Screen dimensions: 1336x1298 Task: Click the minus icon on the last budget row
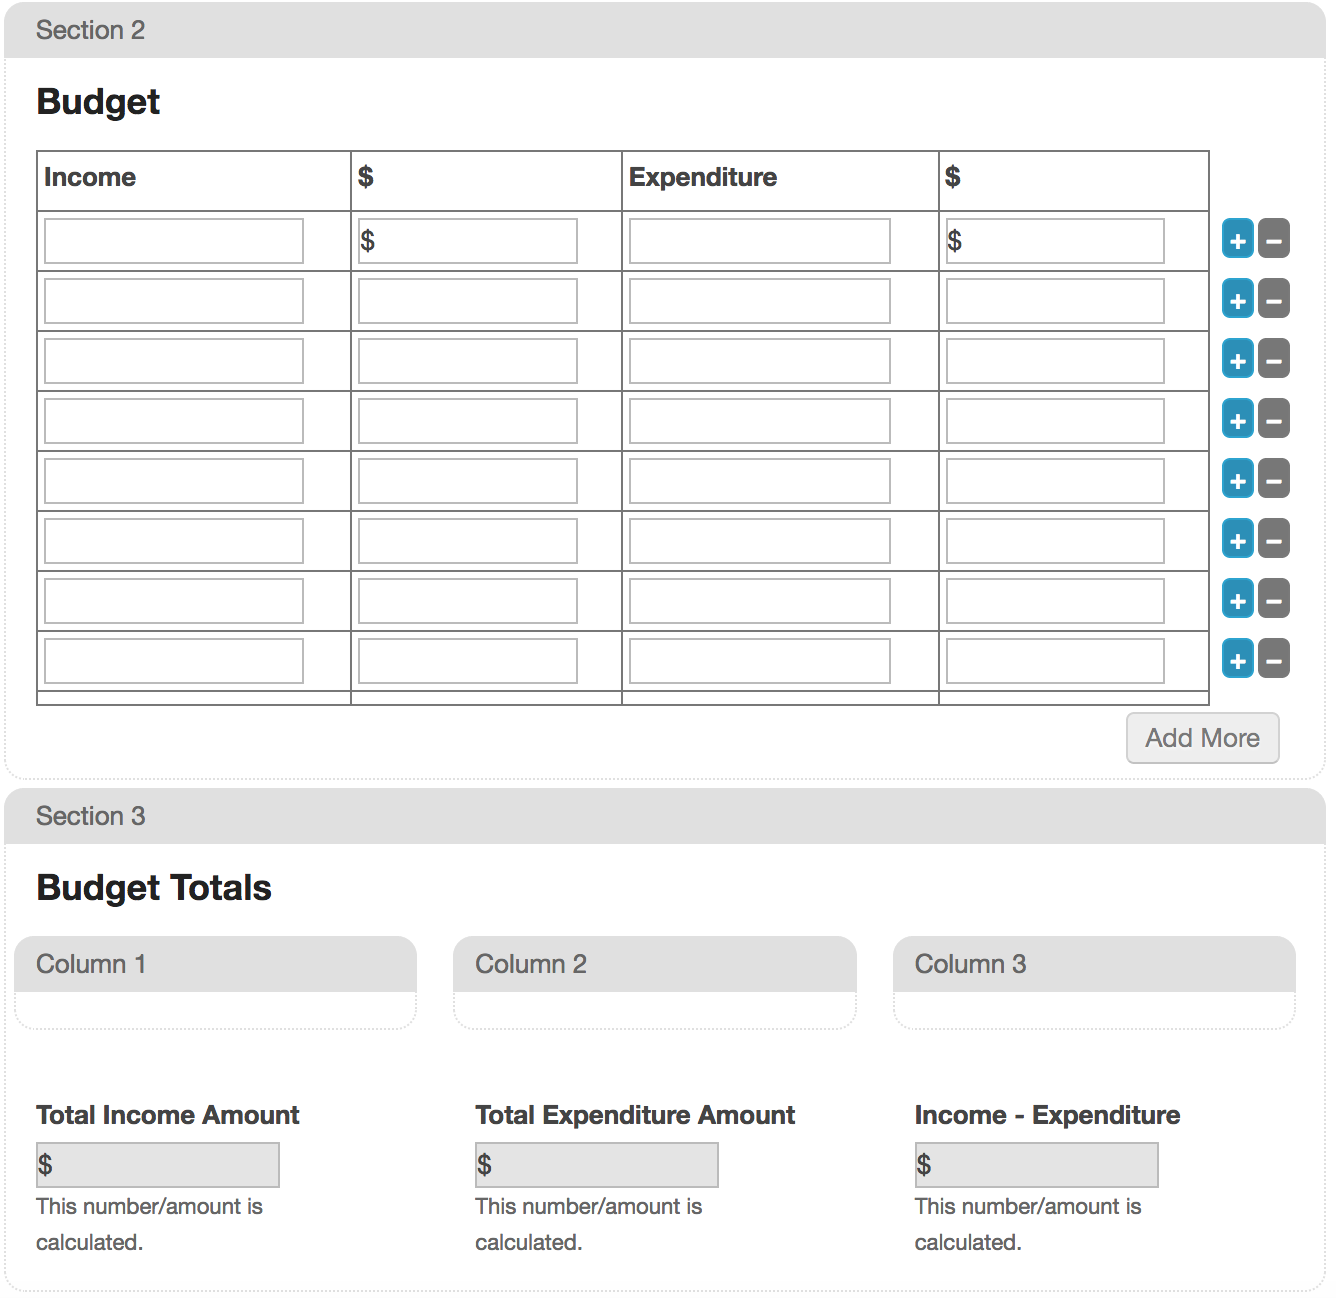tap(1273, 660)
